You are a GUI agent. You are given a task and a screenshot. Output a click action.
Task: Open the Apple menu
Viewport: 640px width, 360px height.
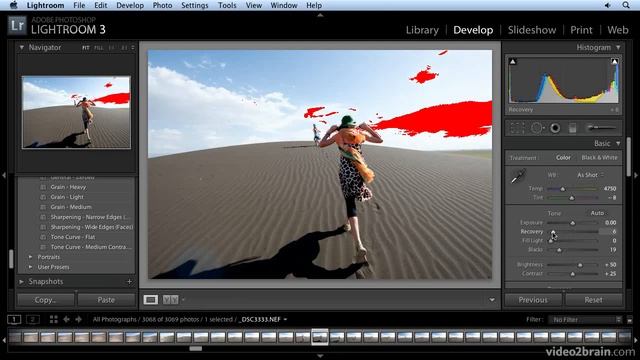point(13,5)
